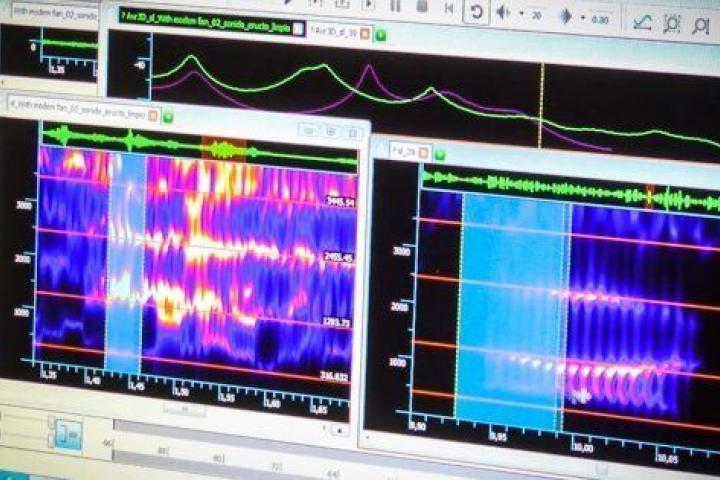Screen dimensions: 720x480
Task: Toggle the loop playback icon
Action: tap(477, 12)
